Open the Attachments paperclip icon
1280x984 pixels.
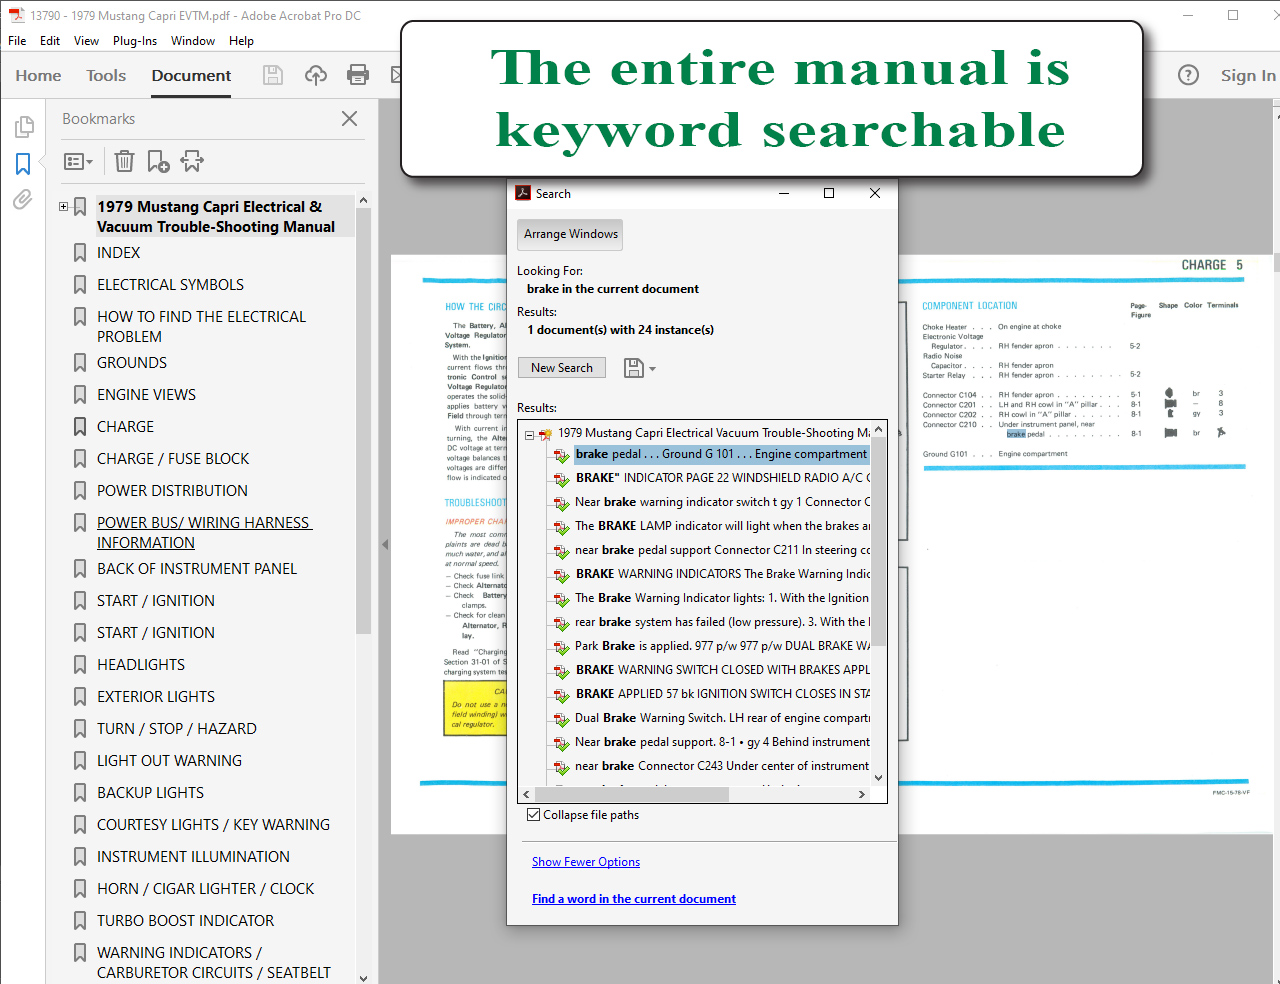[23, 199]
